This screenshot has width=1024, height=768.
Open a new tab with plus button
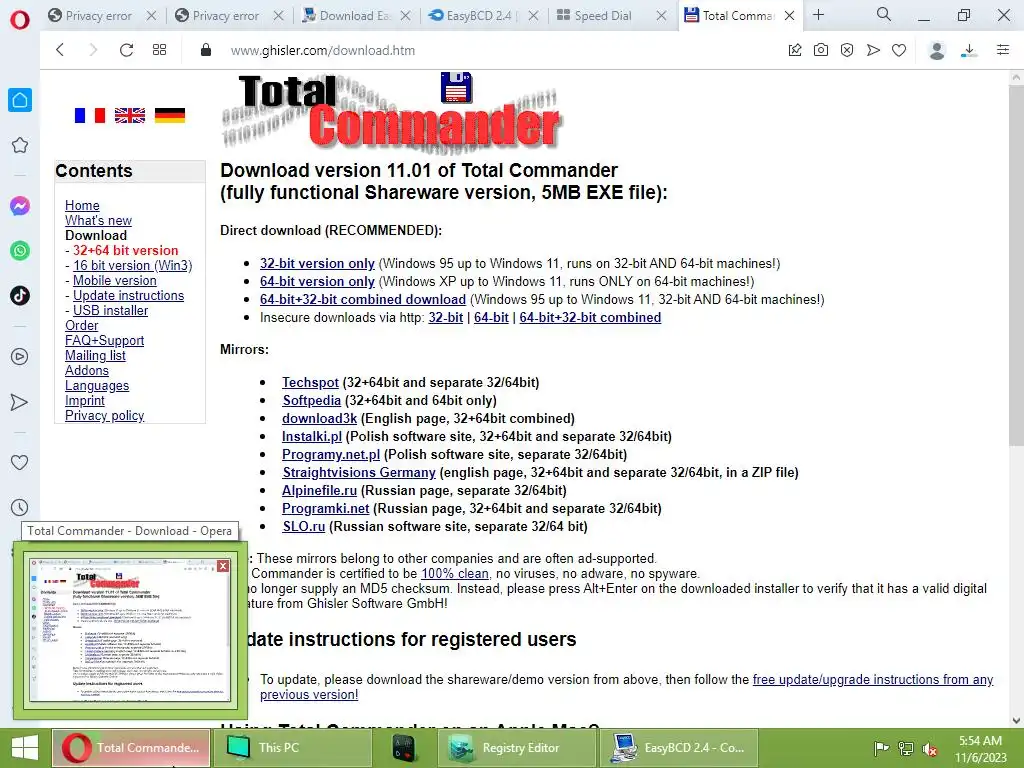tap(818, 14)
